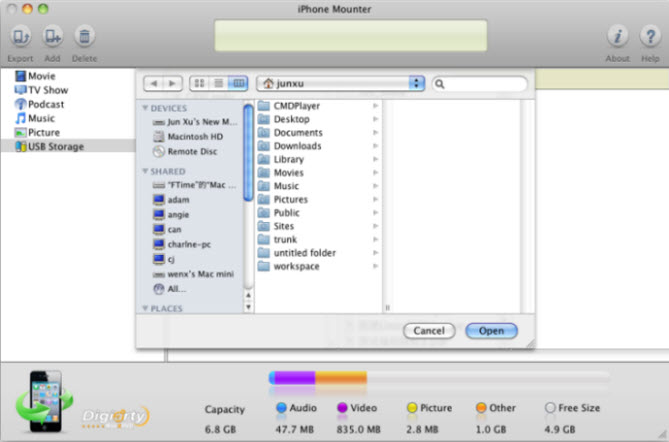Click the magenta Video legend dot
The image size is (669, 442).
(x=342, y=408)
